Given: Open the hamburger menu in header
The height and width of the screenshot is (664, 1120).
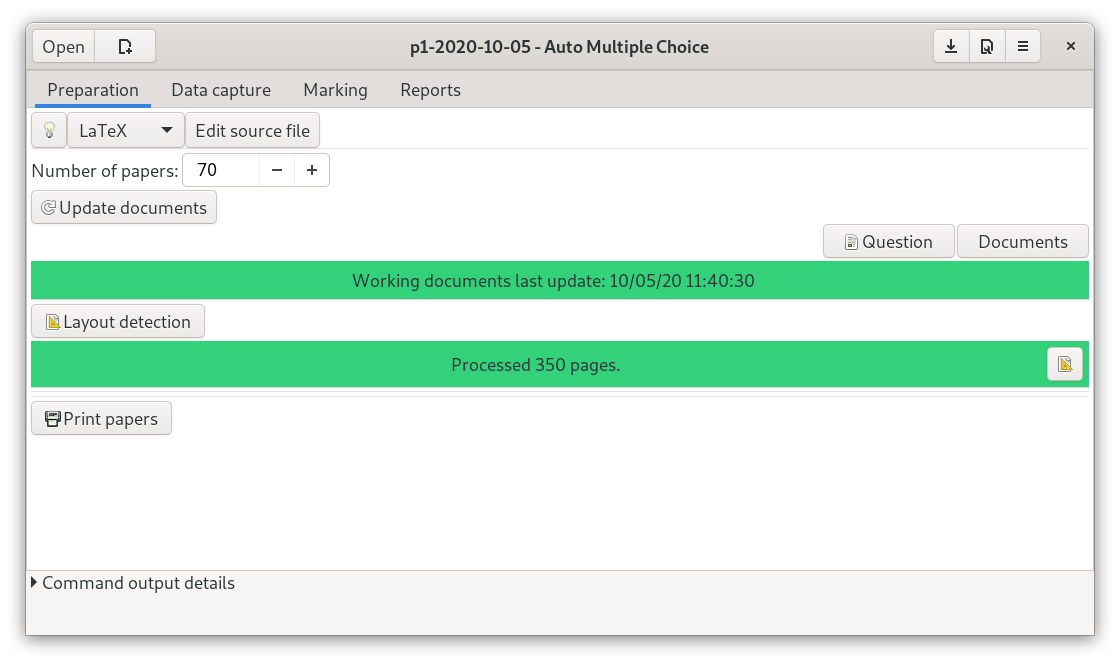Looking at the screenshot, I should coord(1022,47).
